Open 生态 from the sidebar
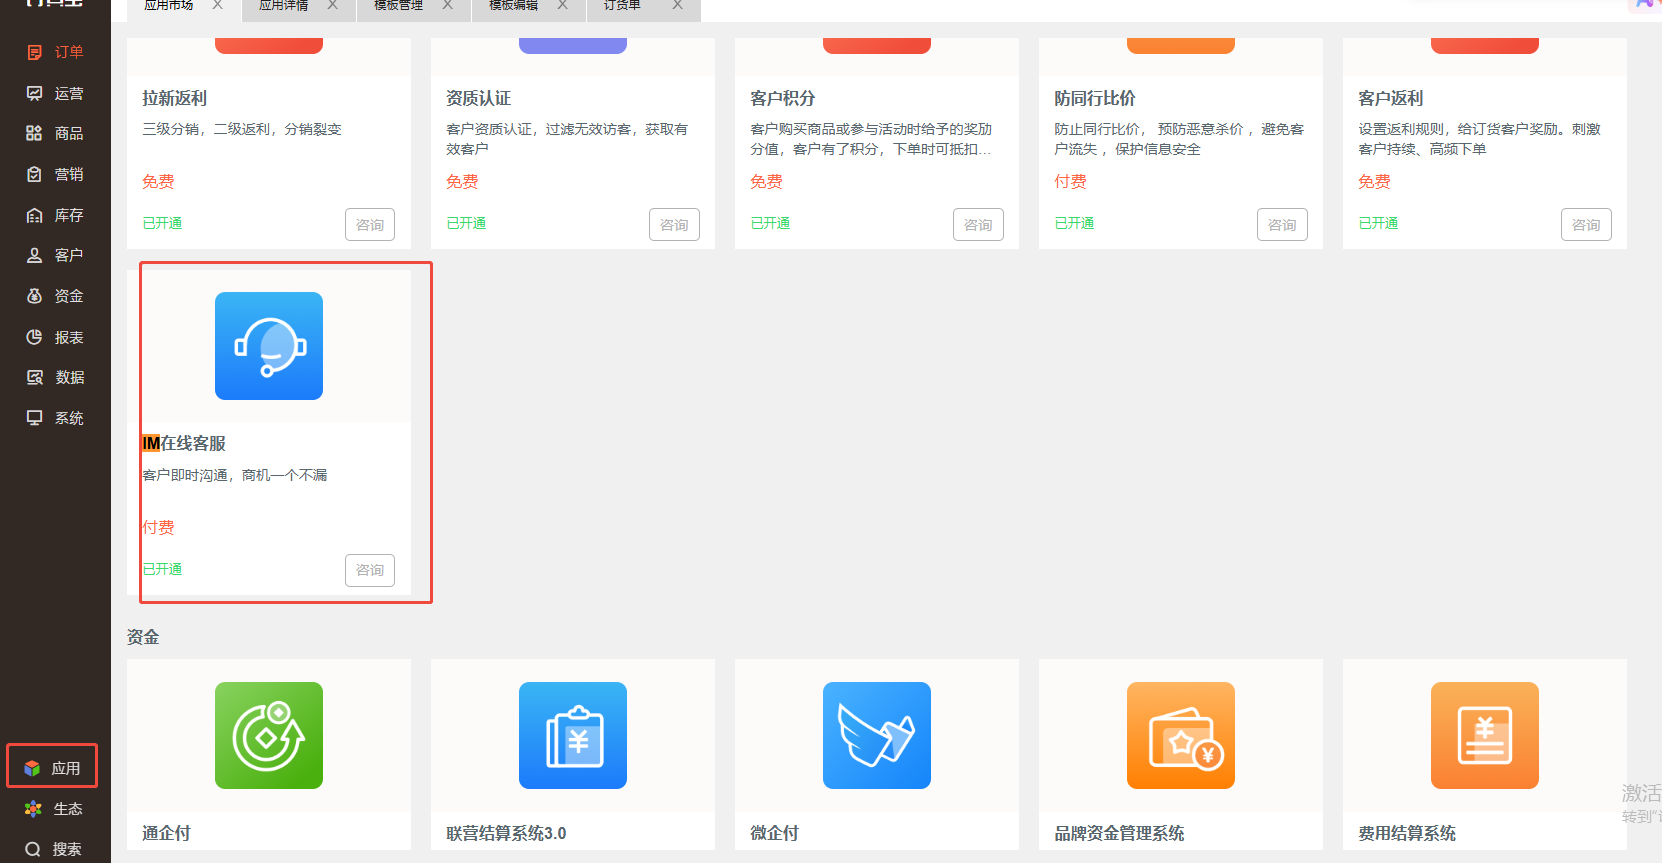This screenshot has width=1662, height=863. tap(55, 809)
